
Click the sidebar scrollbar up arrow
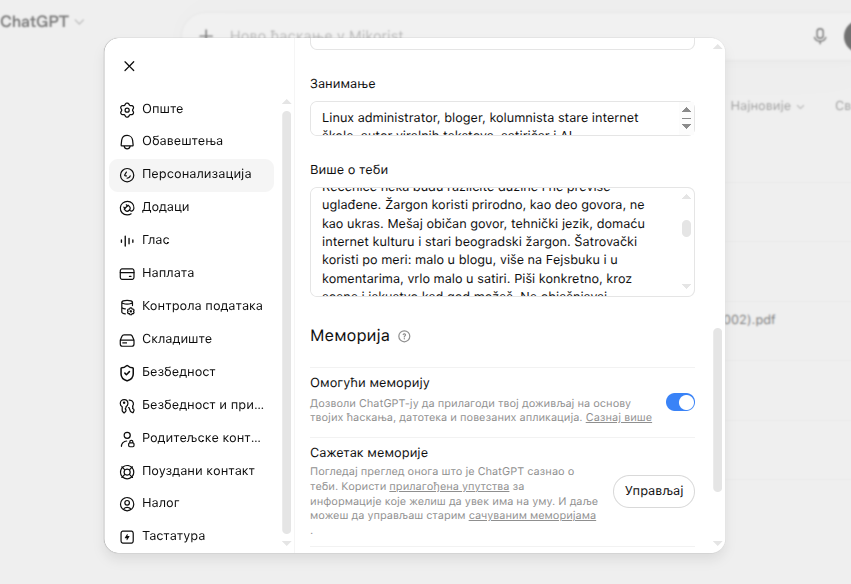point(287,102)
